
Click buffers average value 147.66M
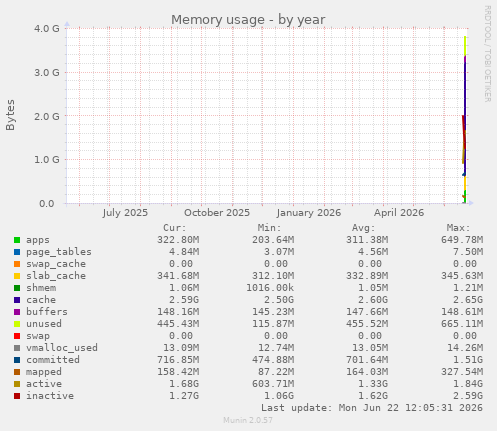[367, 312]
